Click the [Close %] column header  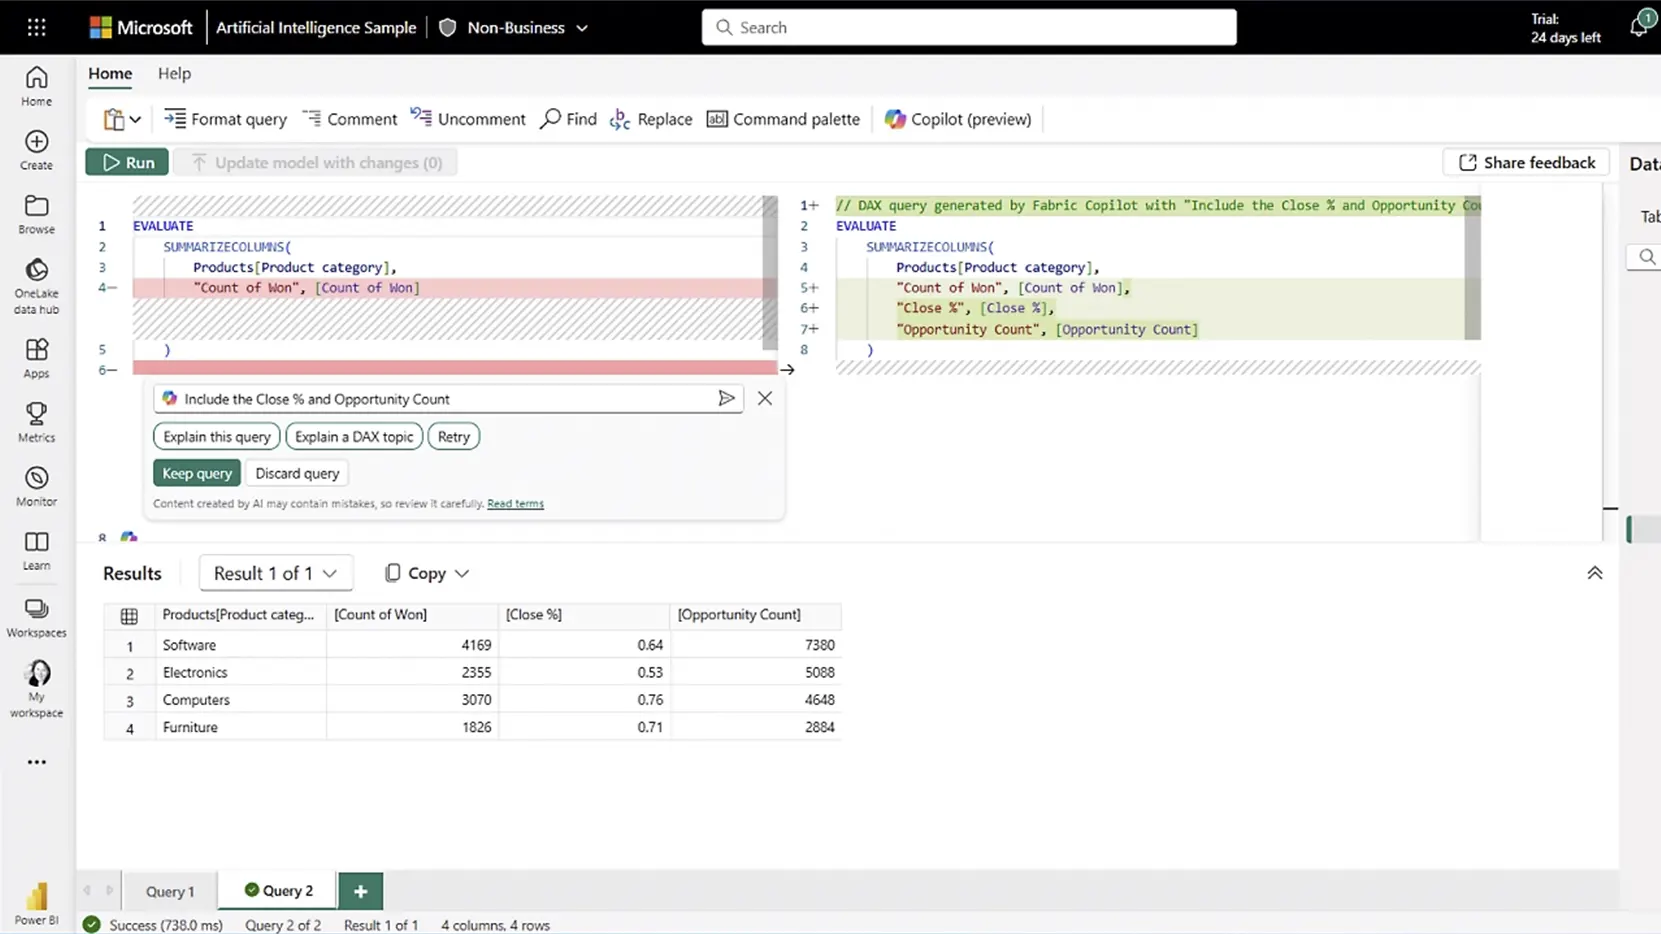(x=584, y=614)
